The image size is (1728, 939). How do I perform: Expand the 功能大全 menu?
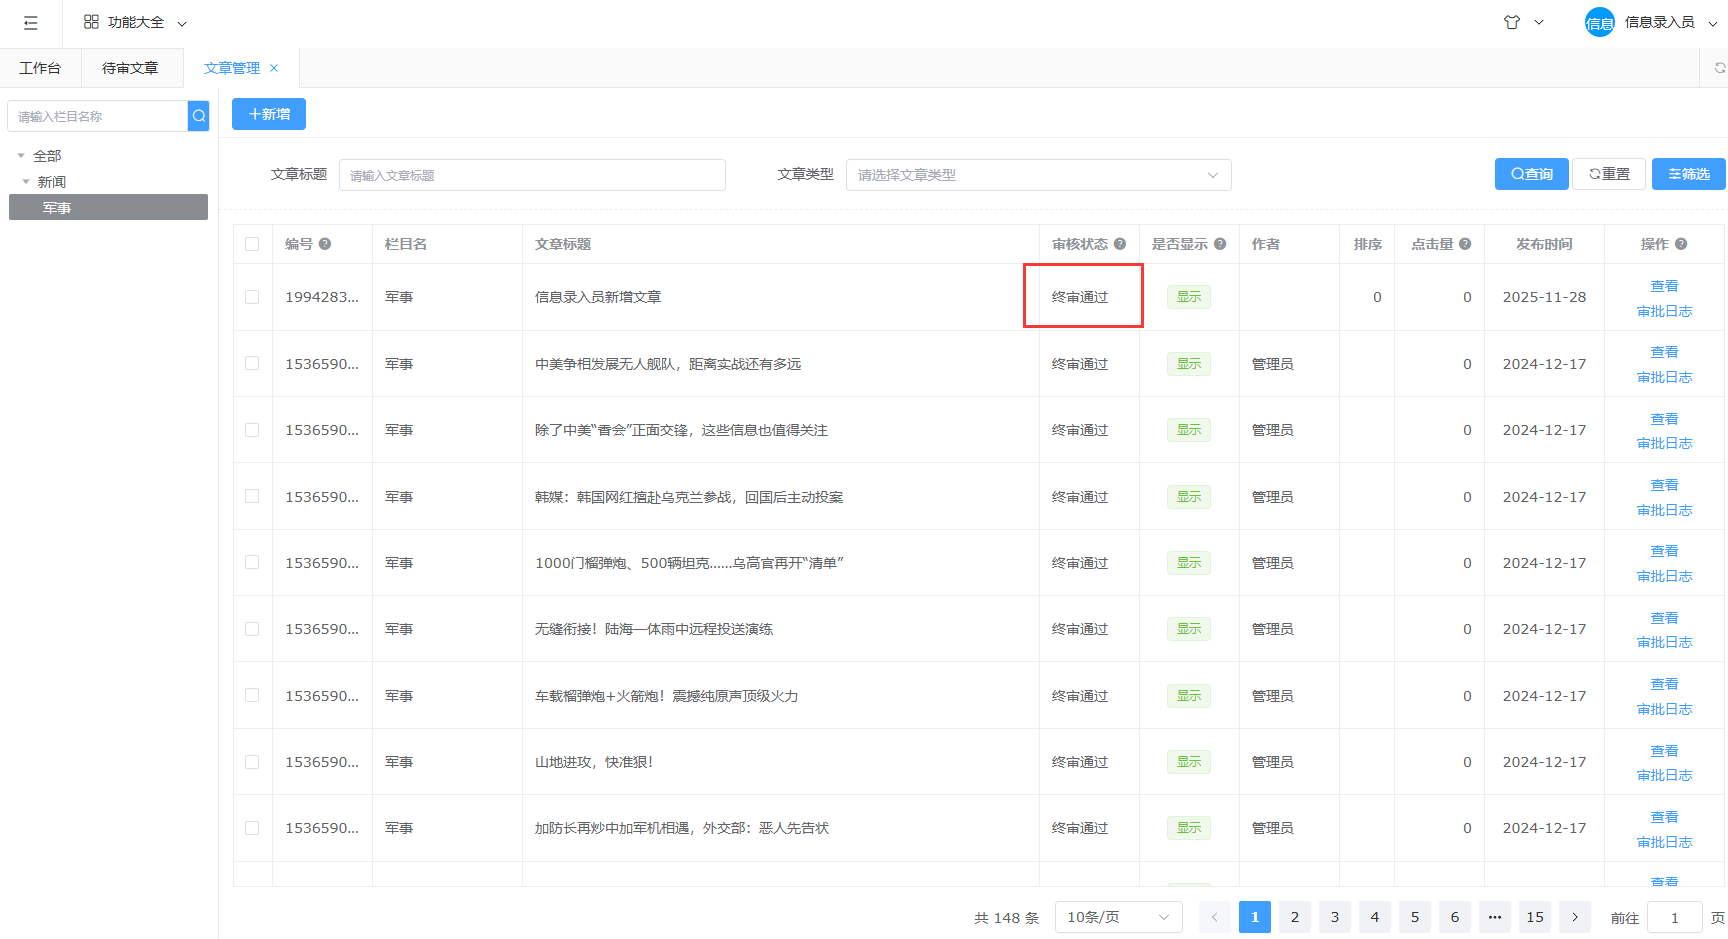coord(135,22)
